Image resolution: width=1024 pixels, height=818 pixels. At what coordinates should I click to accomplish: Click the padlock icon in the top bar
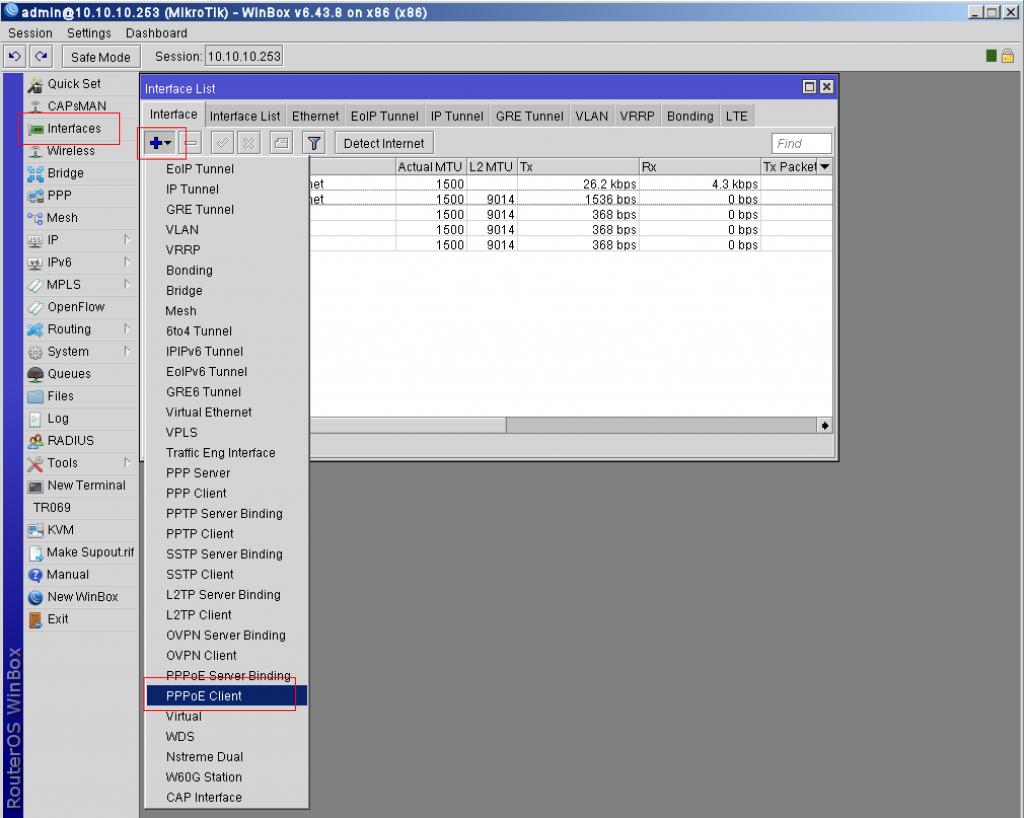(x=1008, y=56)
